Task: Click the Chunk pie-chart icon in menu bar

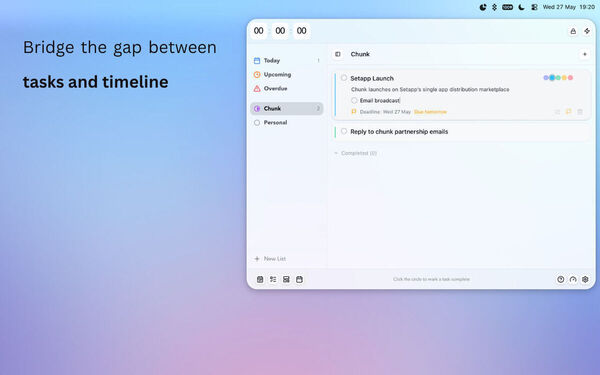Action: 483,7
